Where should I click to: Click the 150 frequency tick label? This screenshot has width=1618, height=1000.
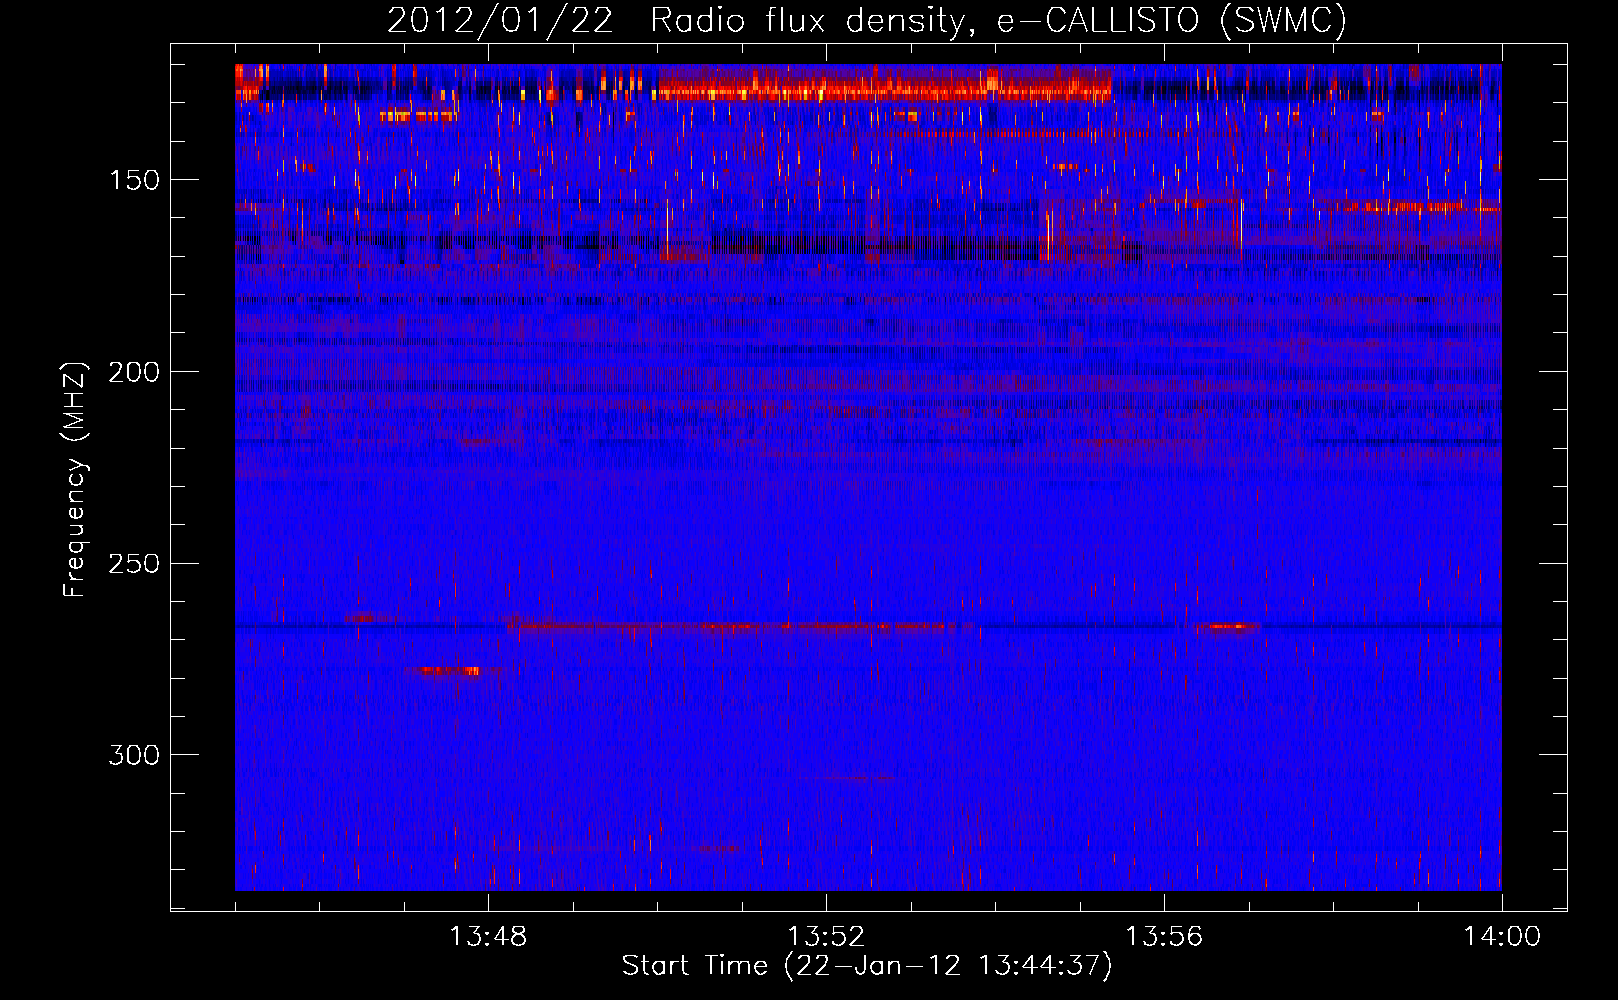click(x=134, y=180)
